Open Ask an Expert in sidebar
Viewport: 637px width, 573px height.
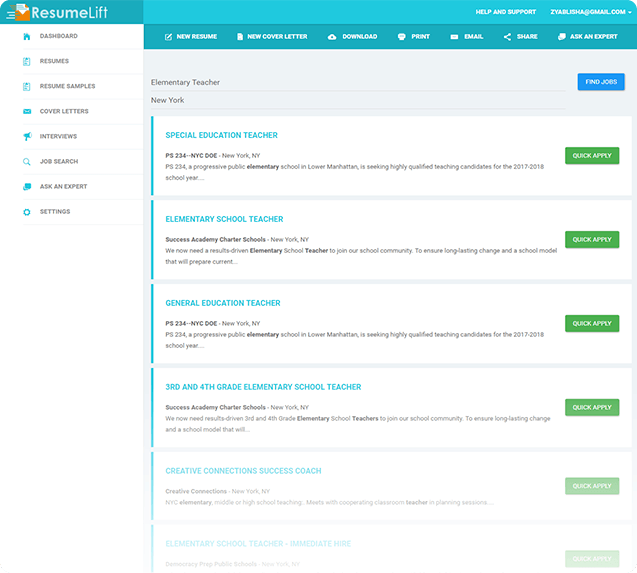click(x=63, y=187)
